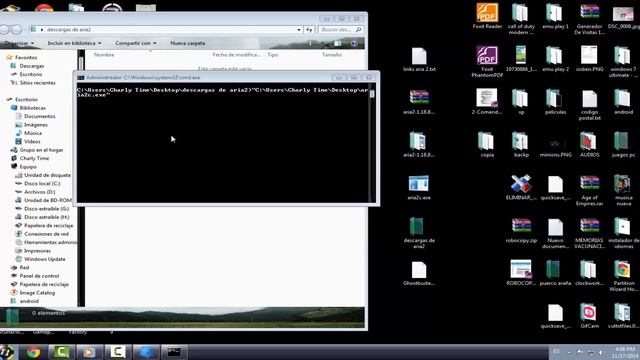Image resolution: width=640 pixels, height=360 pixels.
Task: Select Disco local (C:) drive
Action: 42,183
